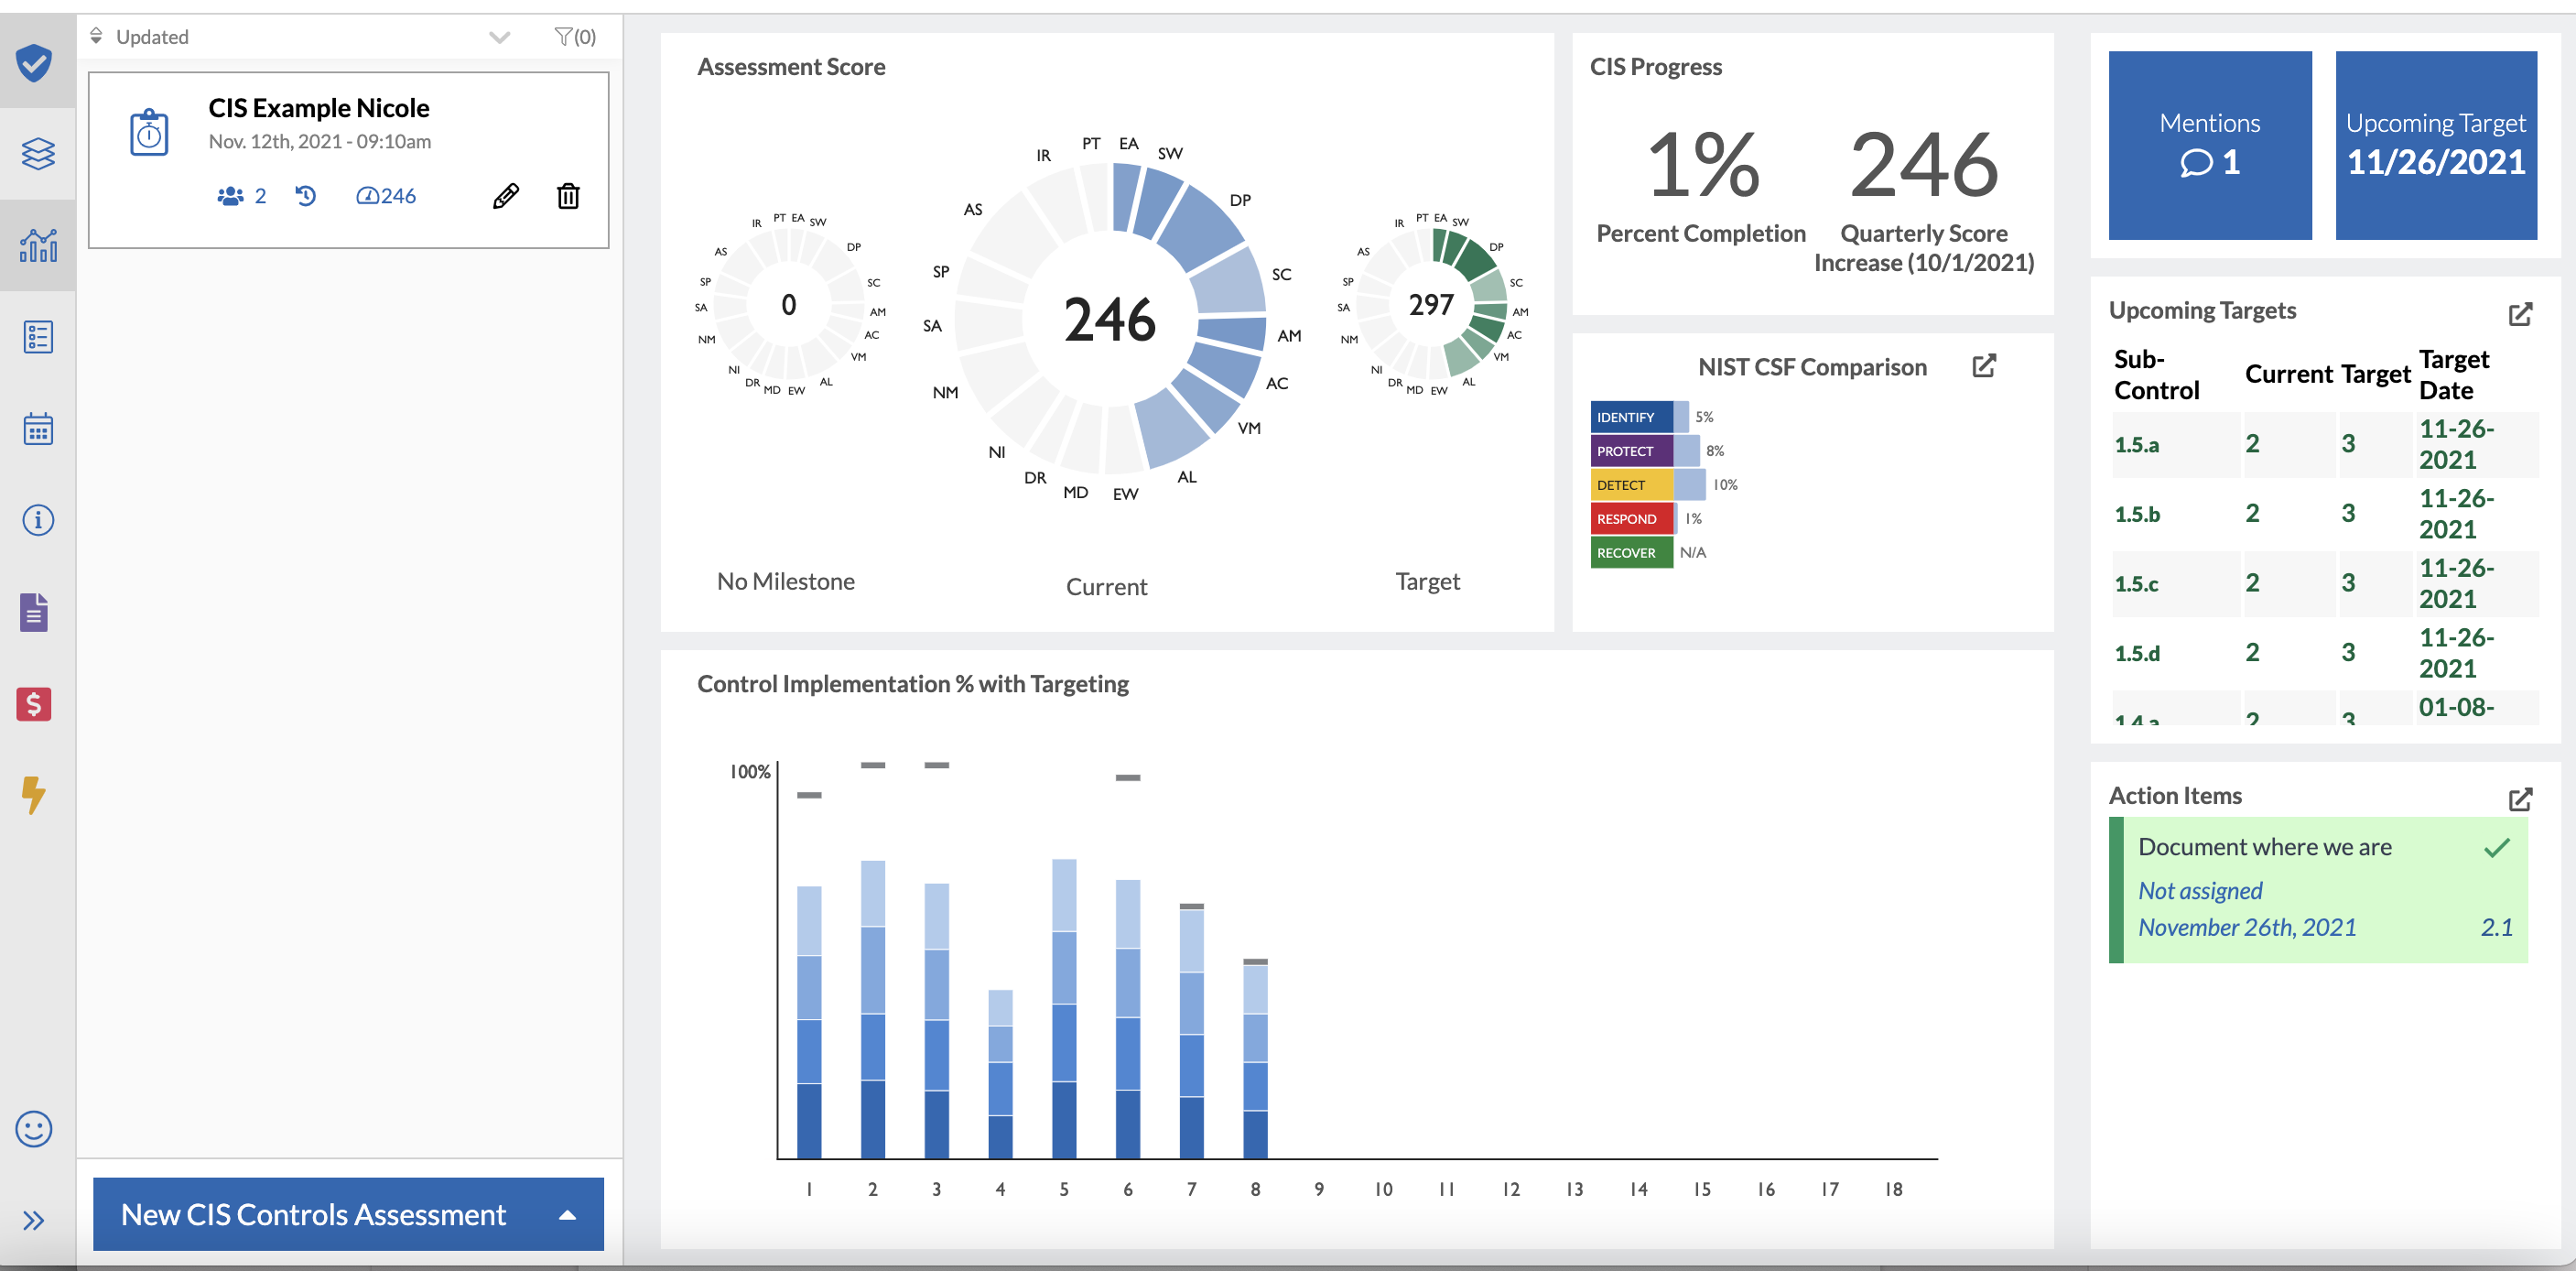Open sub-control 1.5.c in Upcoming Targets
2576x1271 pixels.
pos(2136,584)
